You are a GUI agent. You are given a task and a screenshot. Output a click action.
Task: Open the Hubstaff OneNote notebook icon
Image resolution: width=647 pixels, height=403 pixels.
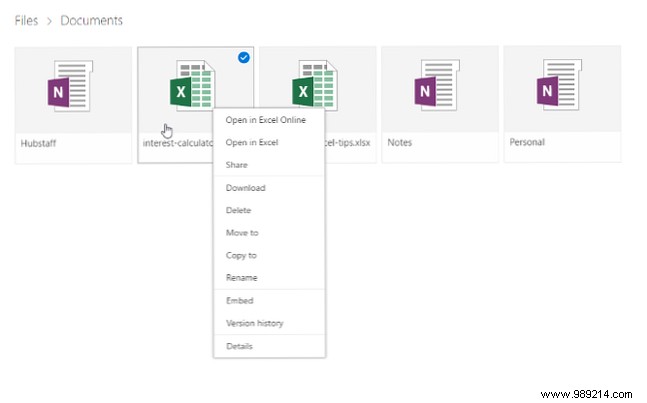(70, 86)
